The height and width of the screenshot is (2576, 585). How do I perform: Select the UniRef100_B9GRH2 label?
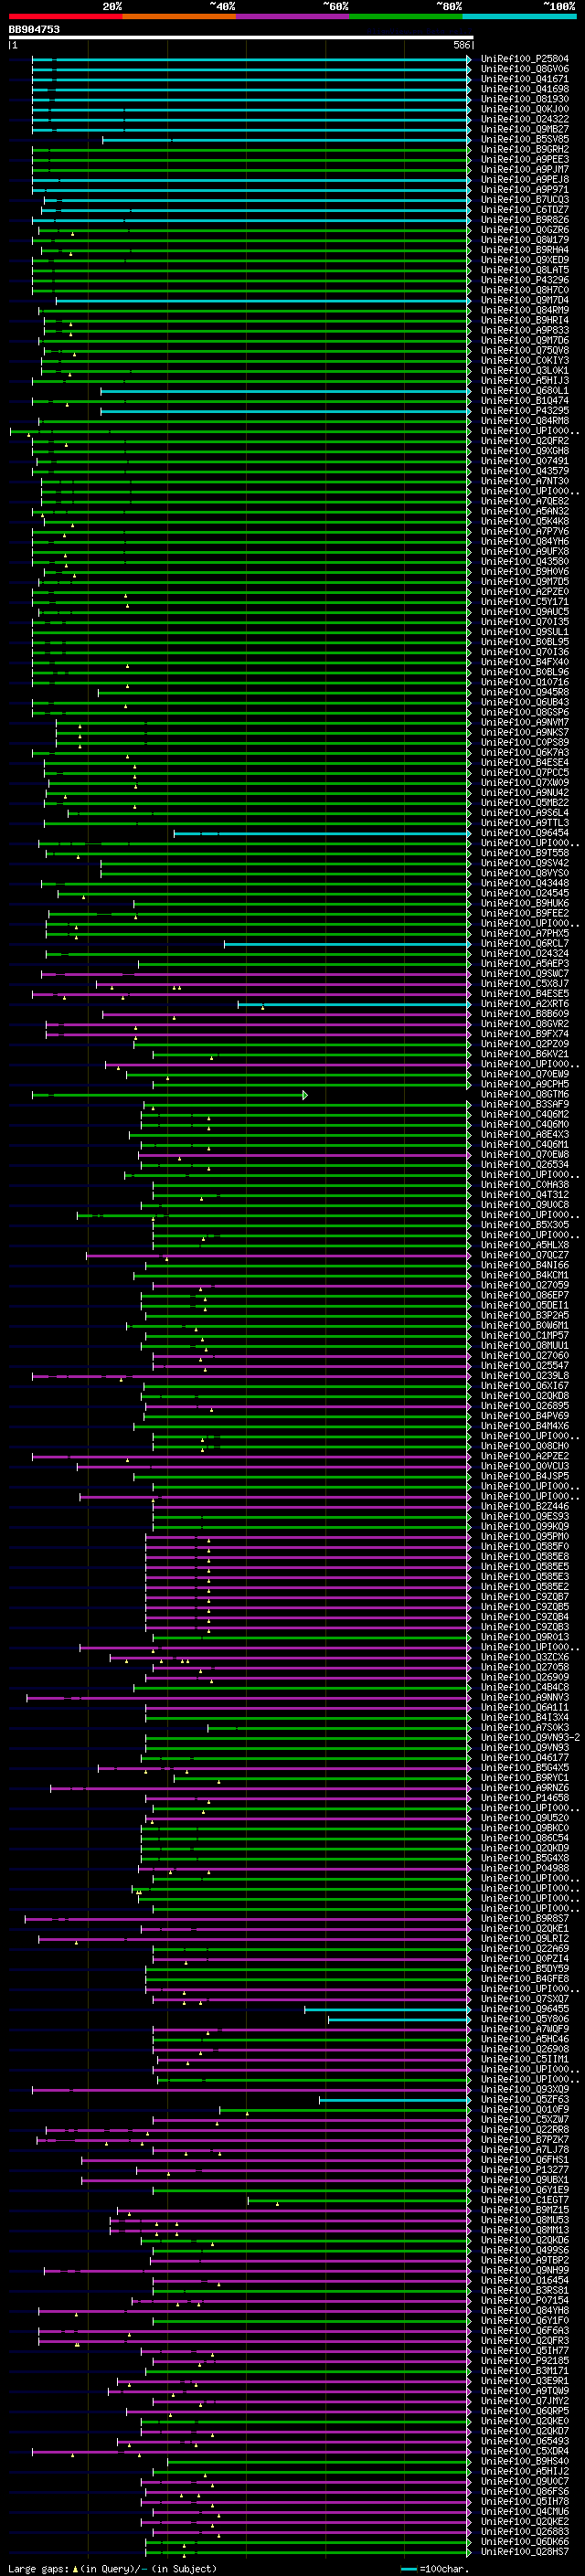click(524, 149)
